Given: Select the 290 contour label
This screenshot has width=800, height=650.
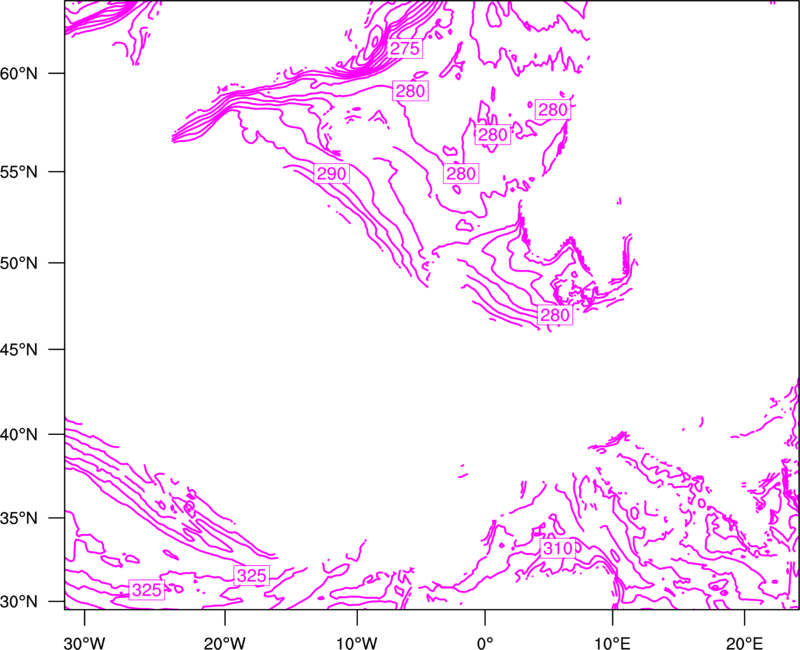Looking at the screenshot, I should 332,173.
